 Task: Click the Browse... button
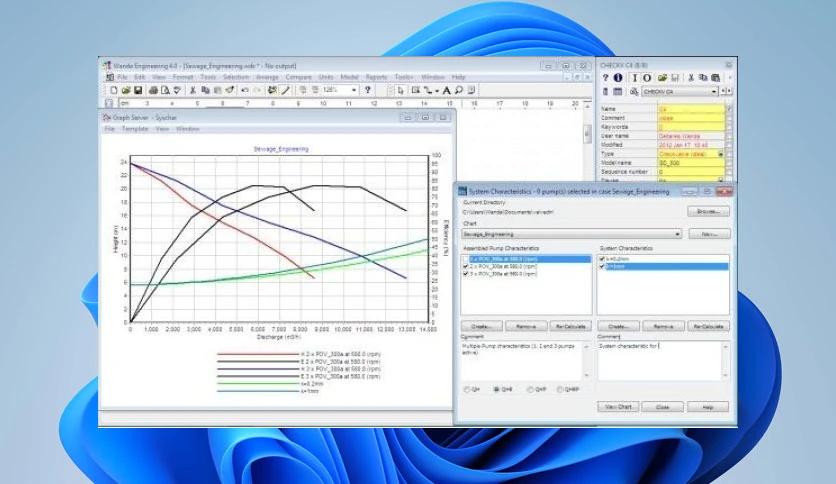[x=708, y=212]
